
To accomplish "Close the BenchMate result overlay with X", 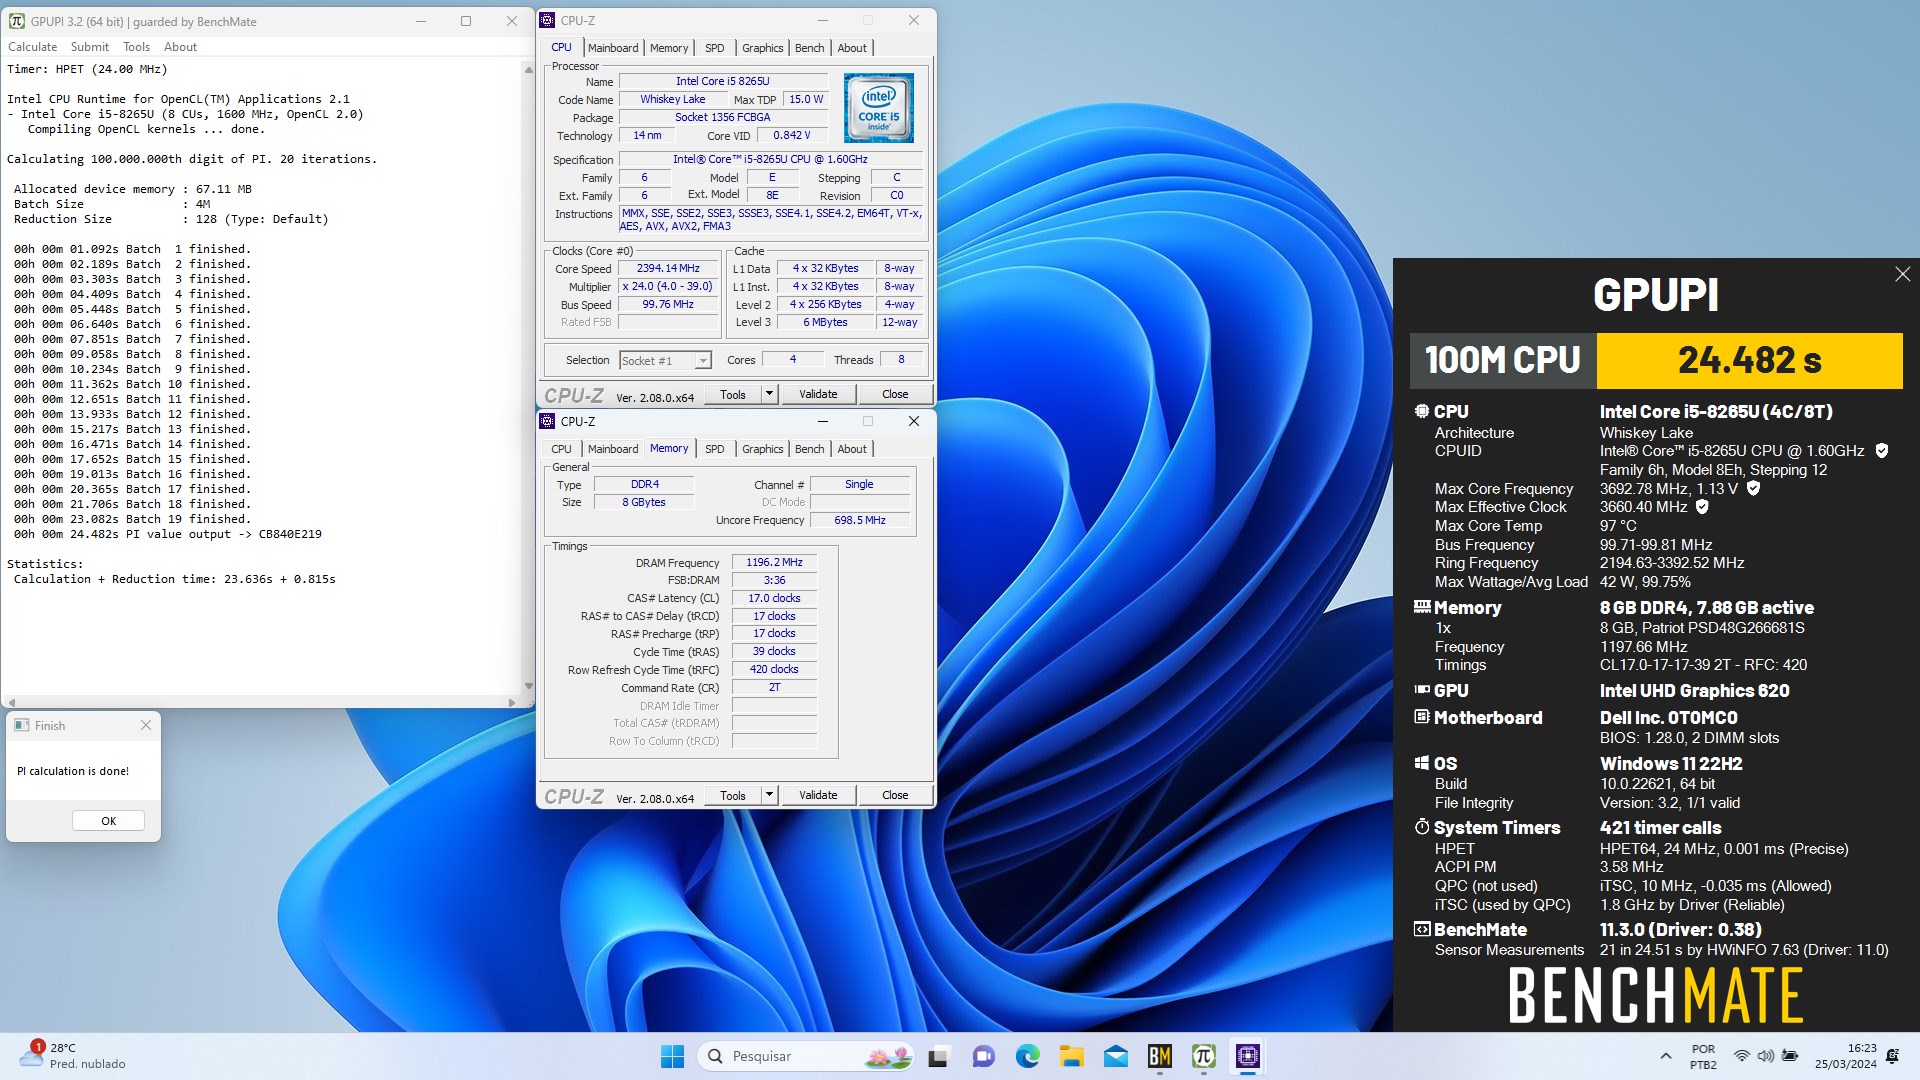I will (x=1902, y=274).
